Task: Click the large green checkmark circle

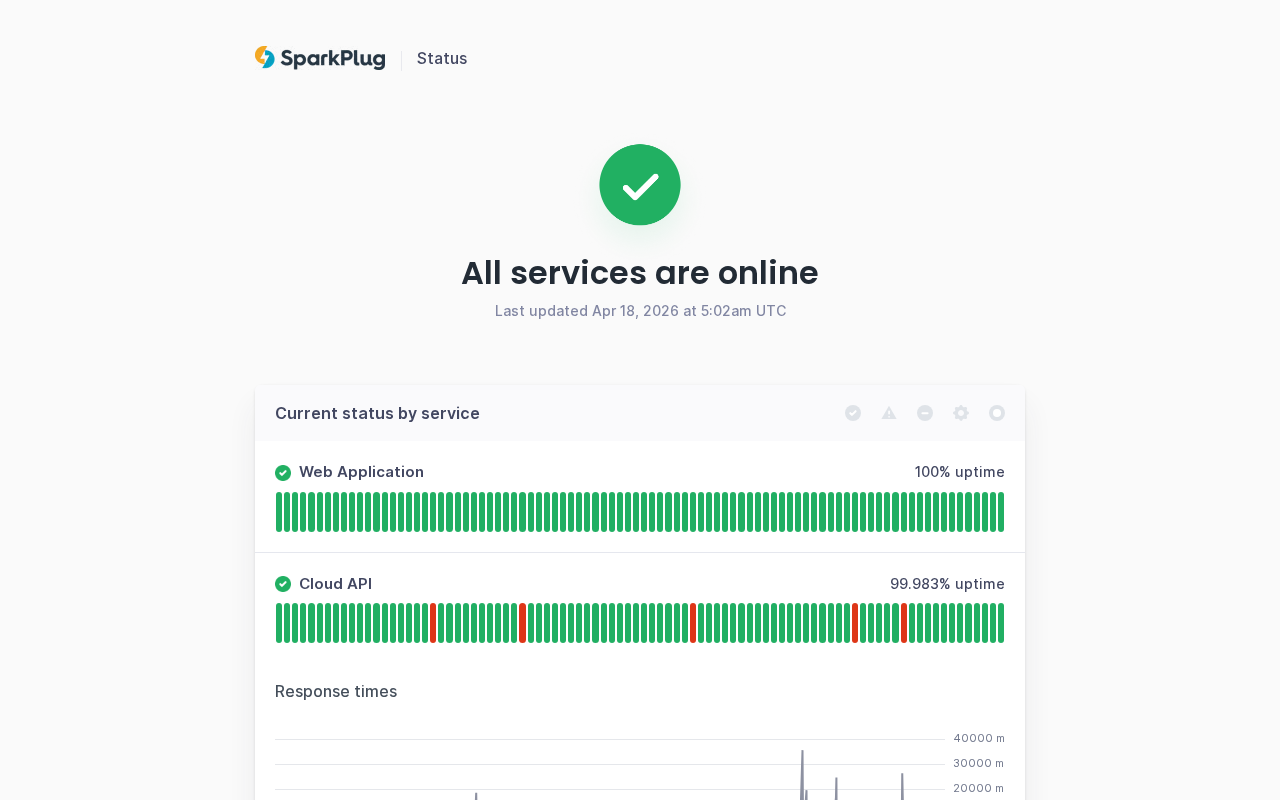Action: [x=640, y=185]
